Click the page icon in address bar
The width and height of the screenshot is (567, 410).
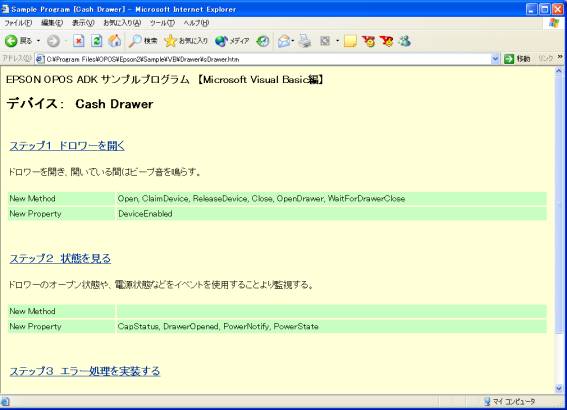point(40,59)
